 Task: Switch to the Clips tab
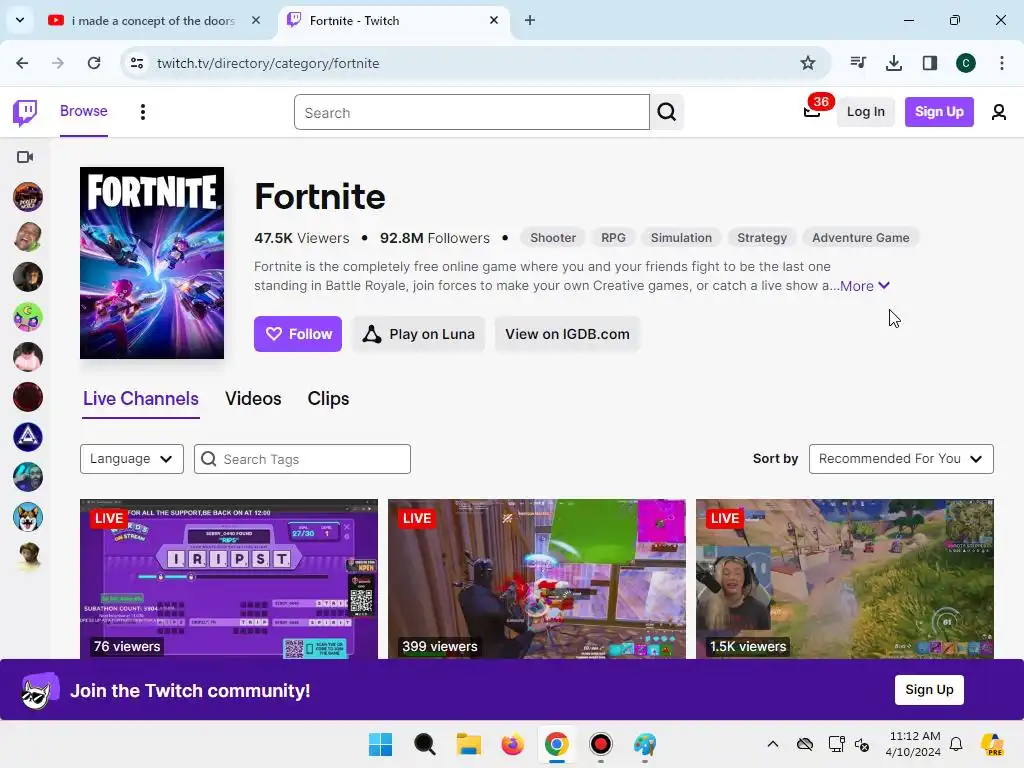328,398
